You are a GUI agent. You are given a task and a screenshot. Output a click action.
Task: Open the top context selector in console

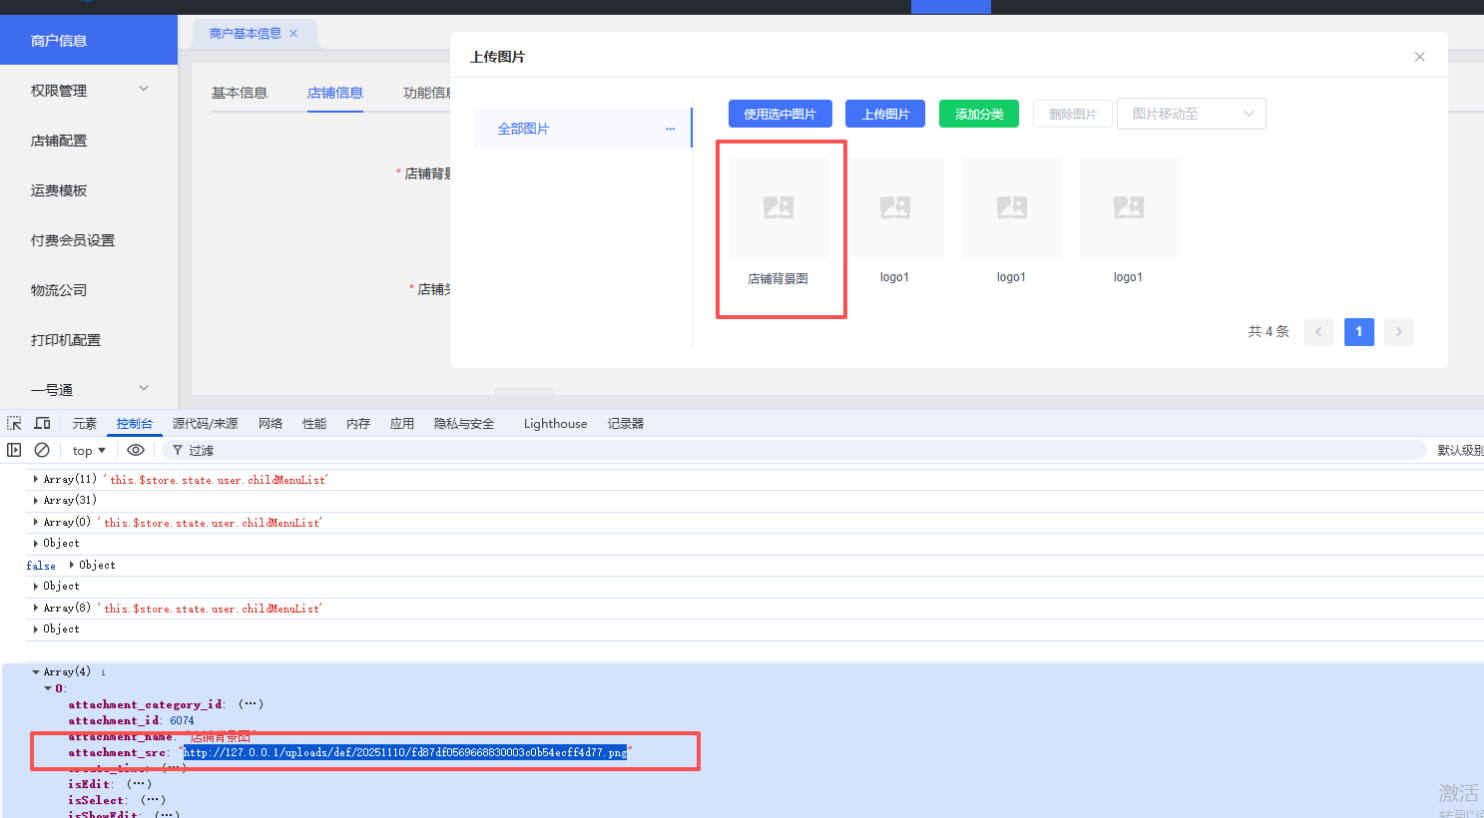coord(89,451)
